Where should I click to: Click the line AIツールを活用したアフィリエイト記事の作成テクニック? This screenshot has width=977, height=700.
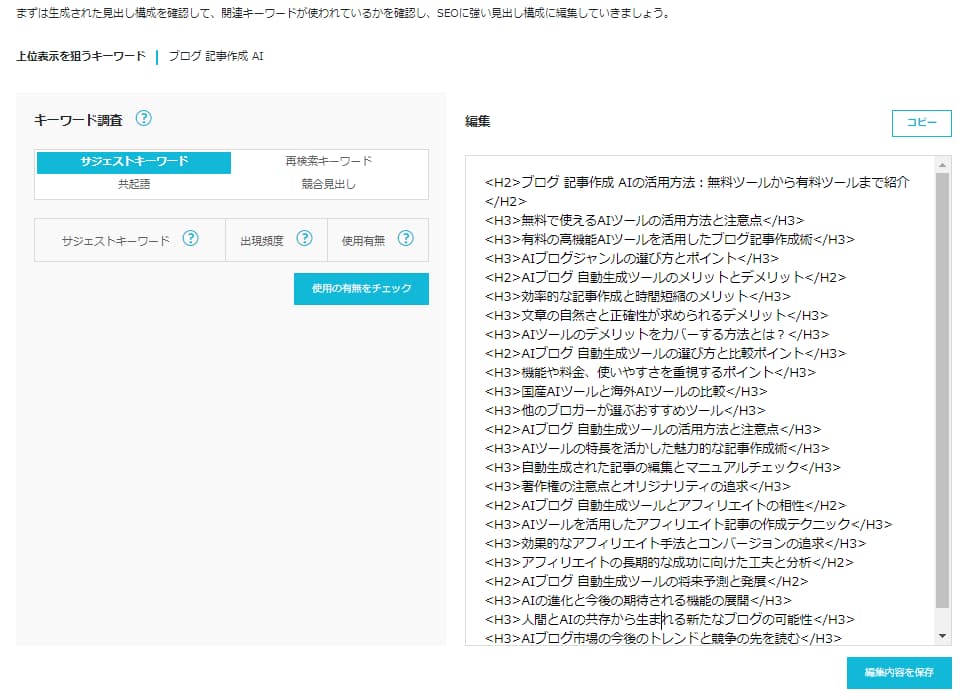click(689, 525)
